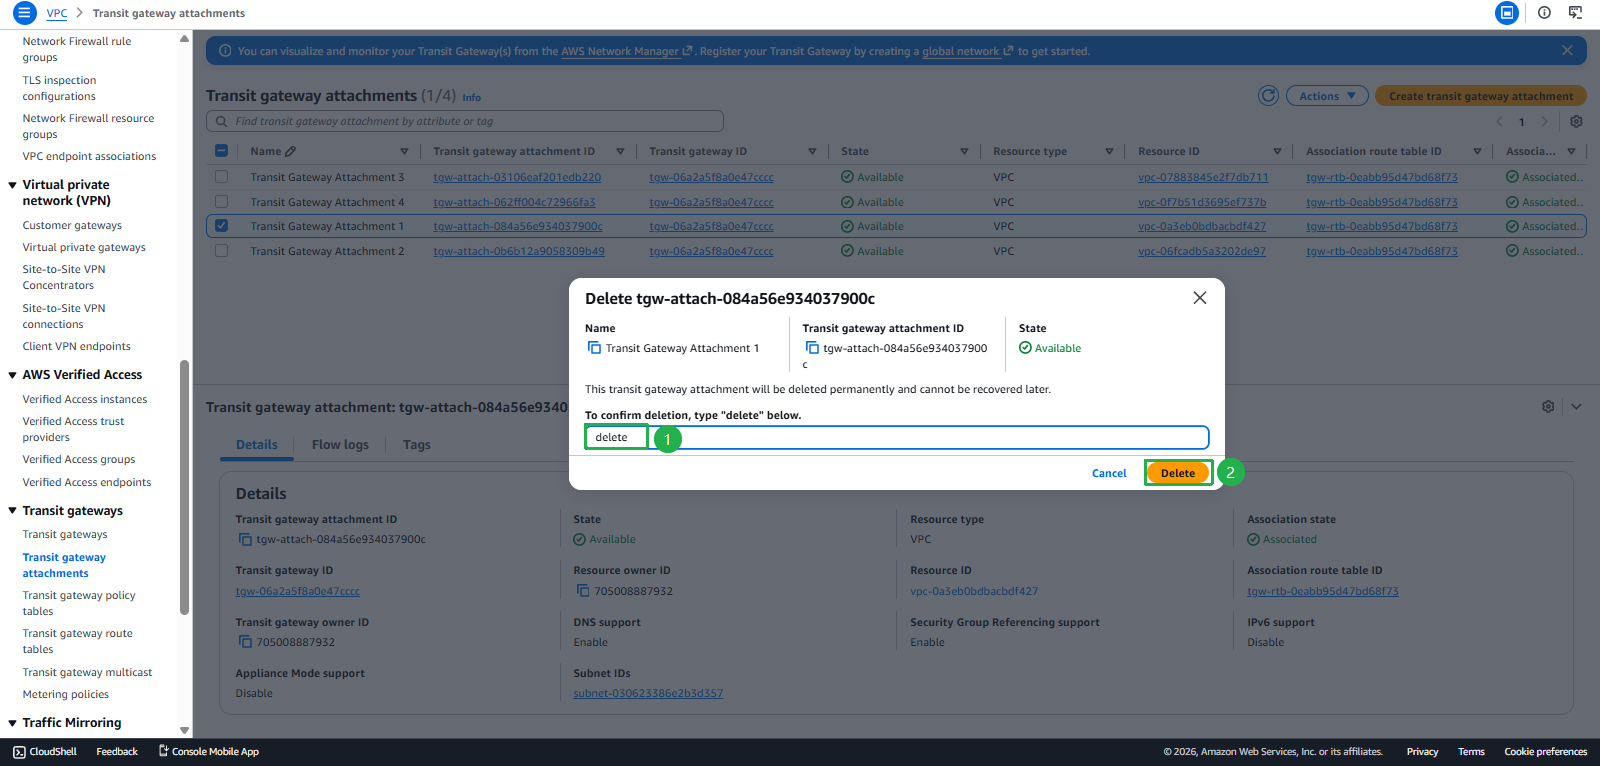This screenshot has height=766, width=1600.
Task: Copy attachment ID in the delete dialog
Action: [x=812, y=348]
